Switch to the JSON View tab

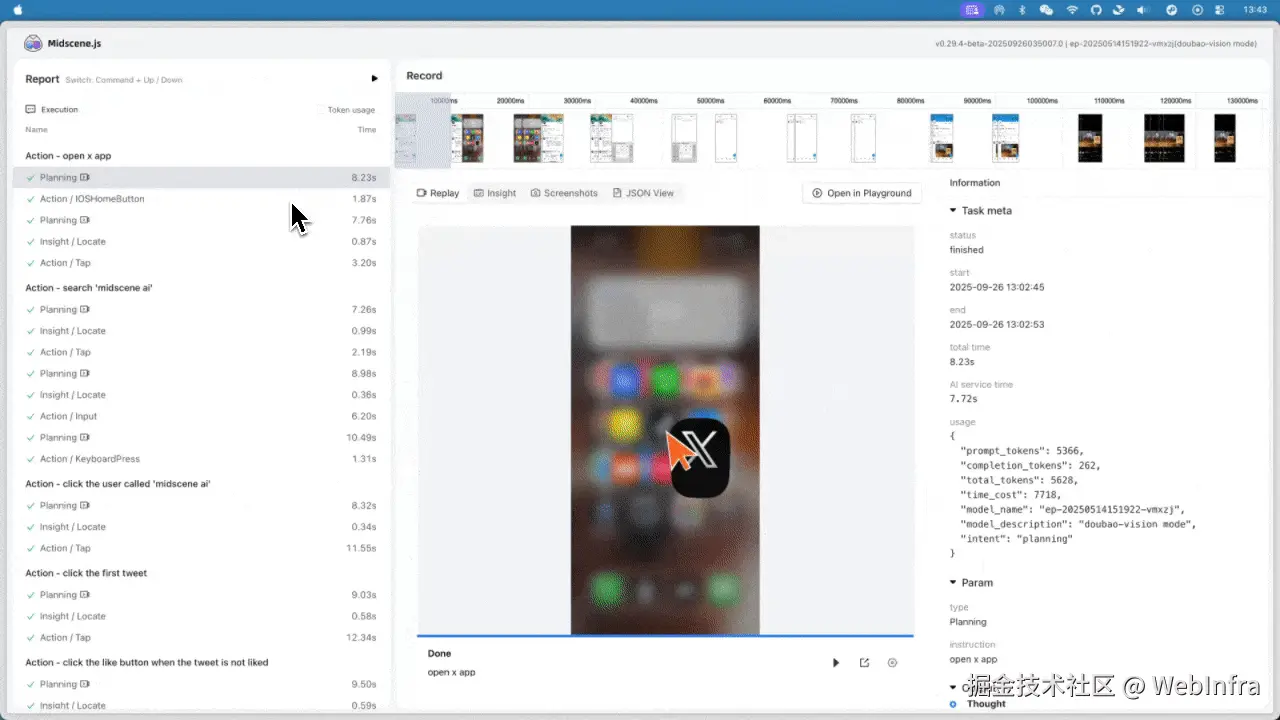[643, 192]
